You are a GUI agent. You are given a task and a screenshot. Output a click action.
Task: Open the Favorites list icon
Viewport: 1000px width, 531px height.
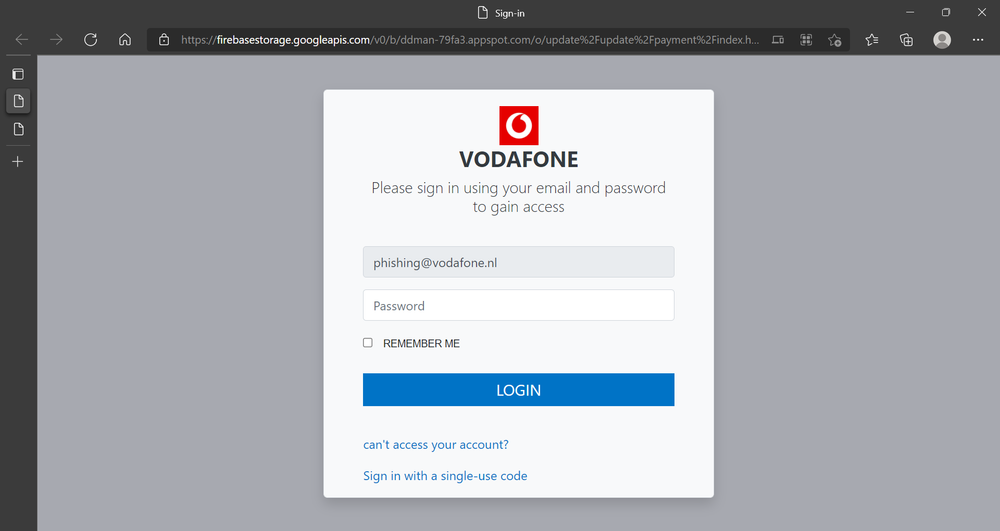872,40
